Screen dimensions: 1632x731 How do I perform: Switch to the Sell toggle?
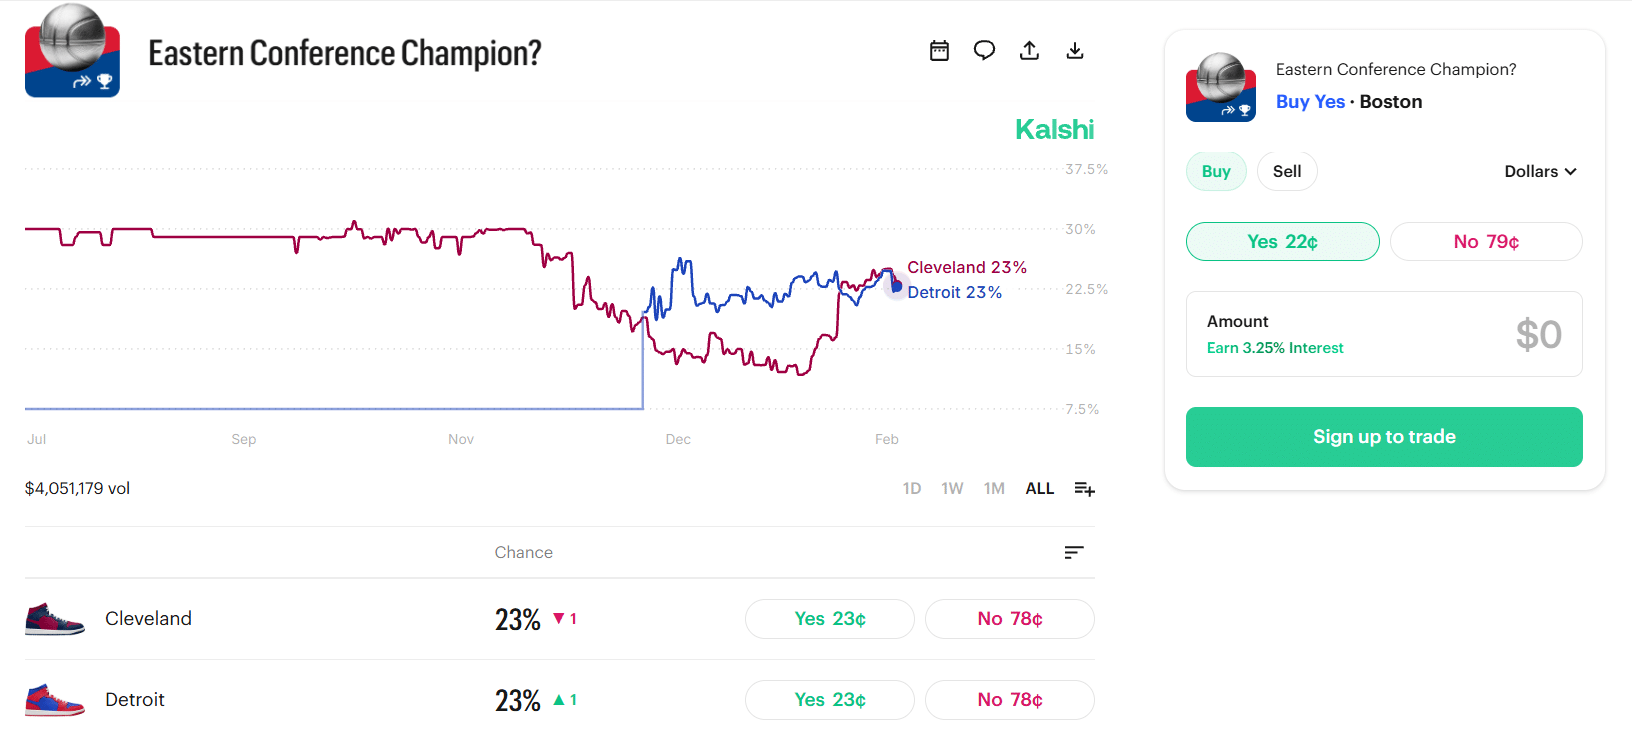pyautogui.click(x=1287, y=171)
